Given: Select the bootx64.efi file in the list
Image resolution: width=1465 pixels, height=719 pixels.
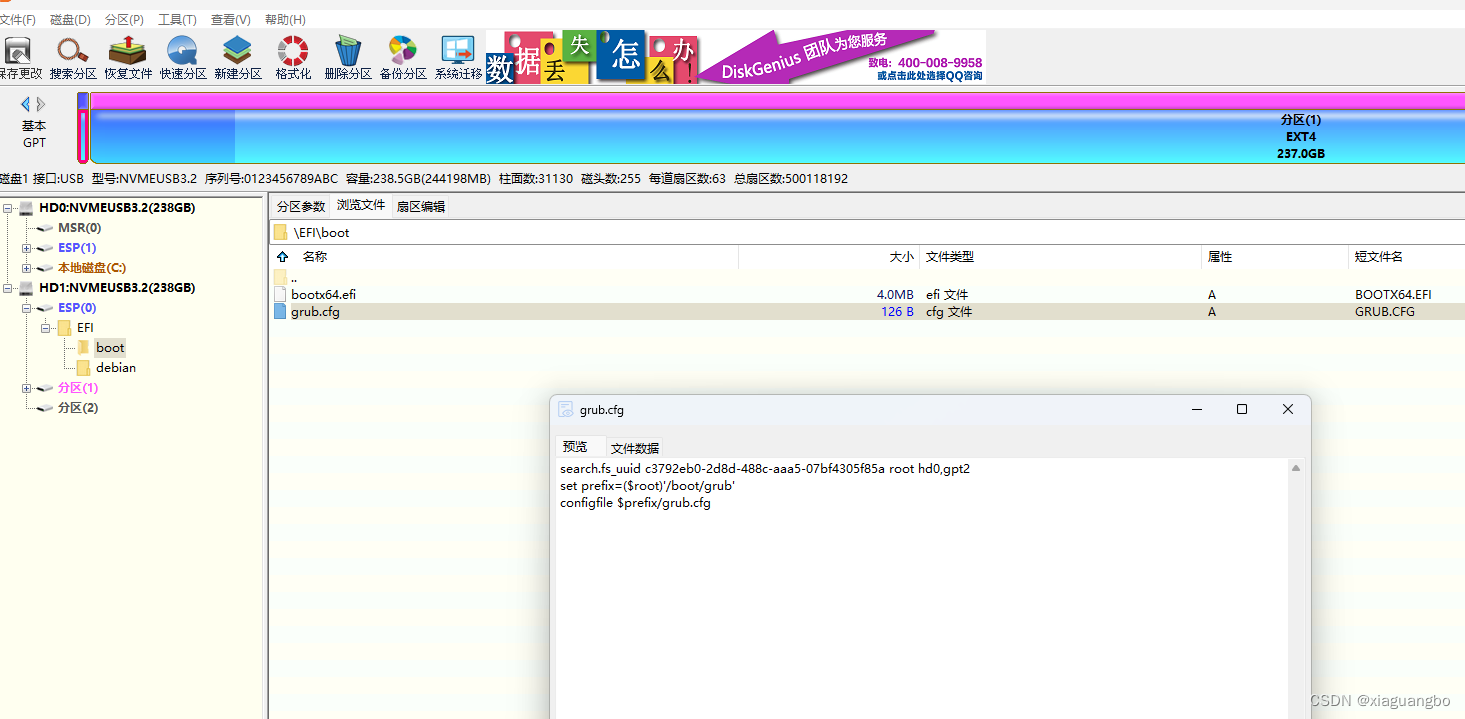Looking at the screenshot, I should (322, 294).
